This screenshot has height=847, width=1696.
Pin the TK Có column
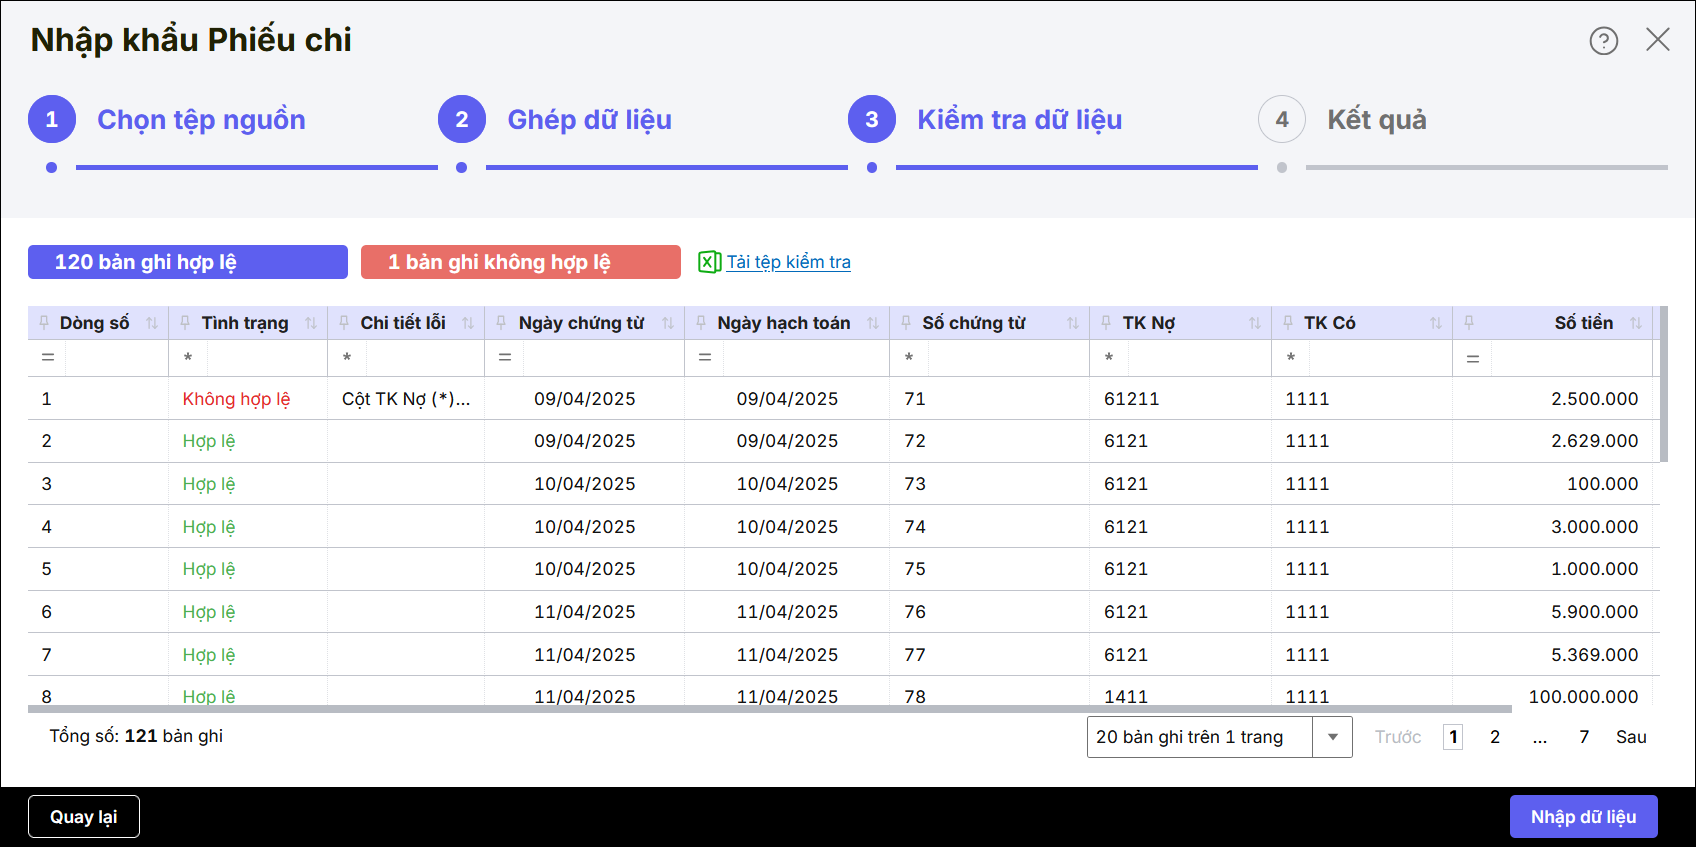click(x=1288, y=323)
